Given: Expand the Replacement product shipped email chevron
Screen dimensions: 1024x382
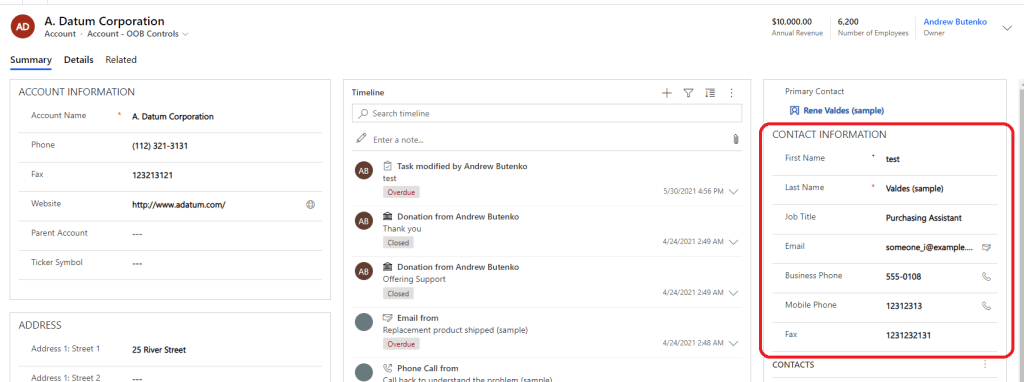Looking at the screenshot, I should tap(733, 343).
